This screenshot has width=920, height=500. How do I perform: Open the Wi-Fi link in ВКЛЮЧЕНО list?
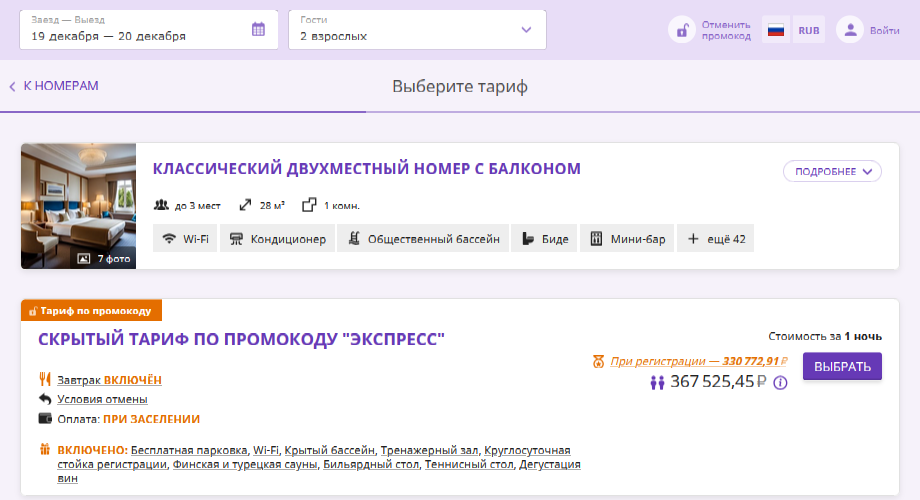point(266,450)
